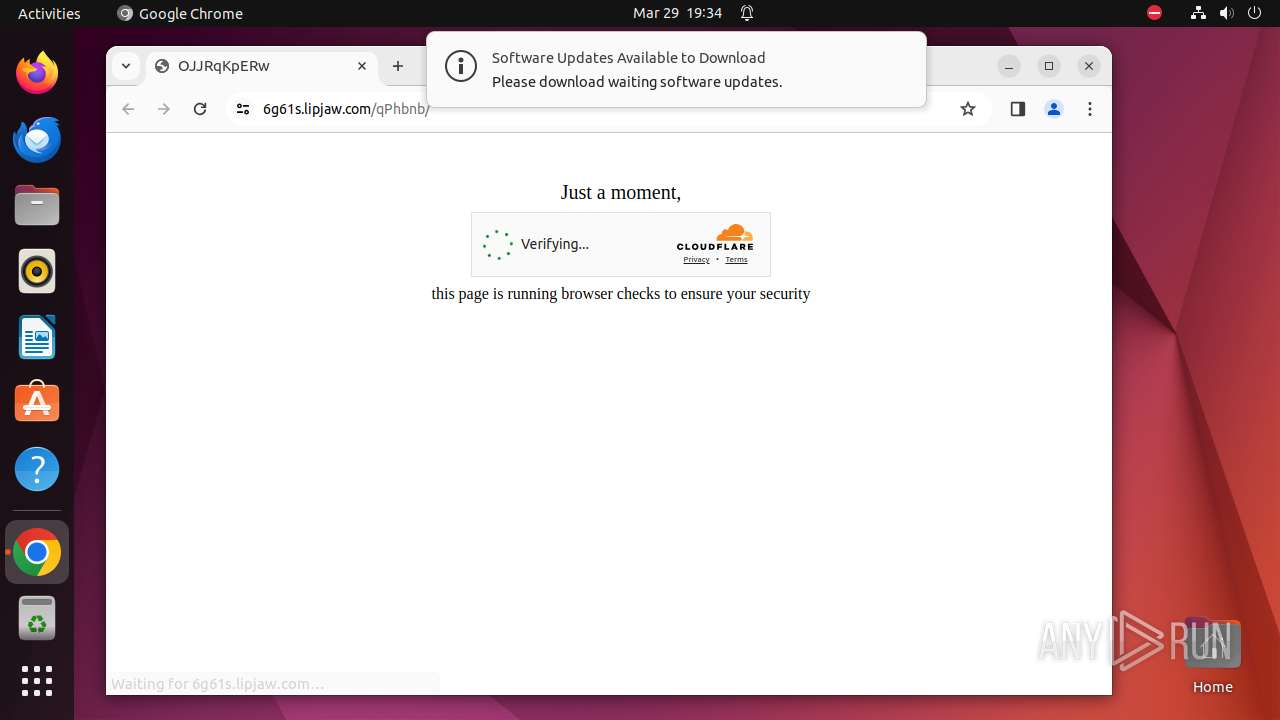Image resolution: width=1280 pixels, height=720 pixels.
Task: Toggle Chrome side panel
Action: pos(1018,109)
